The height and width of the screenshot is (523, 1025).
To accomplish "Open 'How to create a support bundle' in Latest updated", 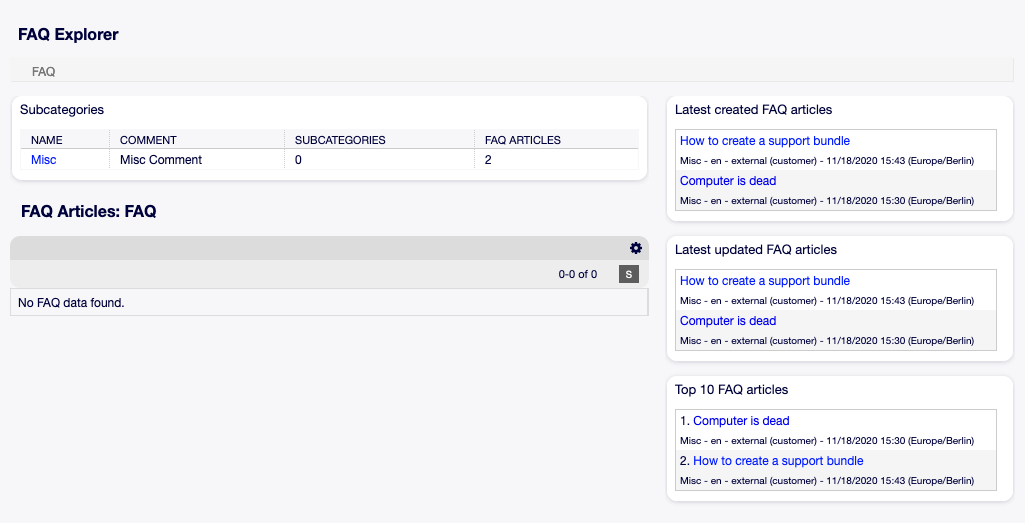I will 764,281.
